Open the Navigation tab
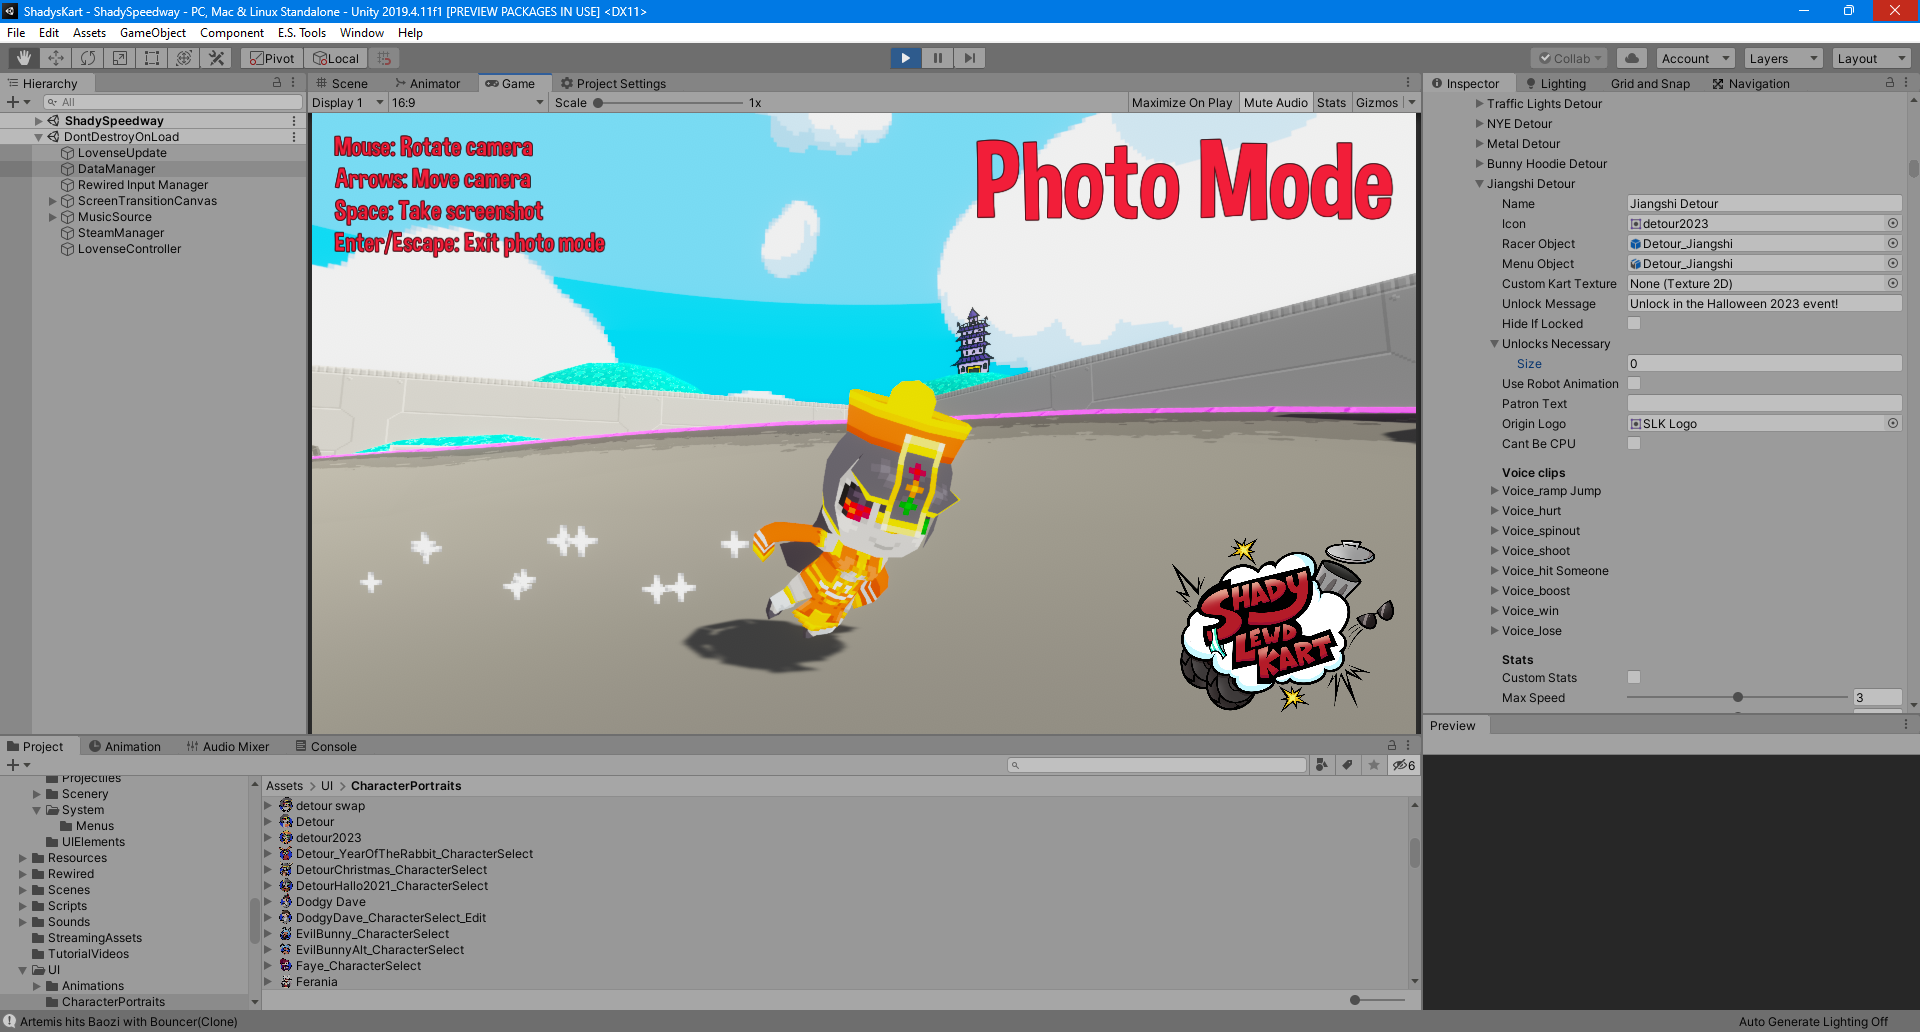 point(1751,83)
